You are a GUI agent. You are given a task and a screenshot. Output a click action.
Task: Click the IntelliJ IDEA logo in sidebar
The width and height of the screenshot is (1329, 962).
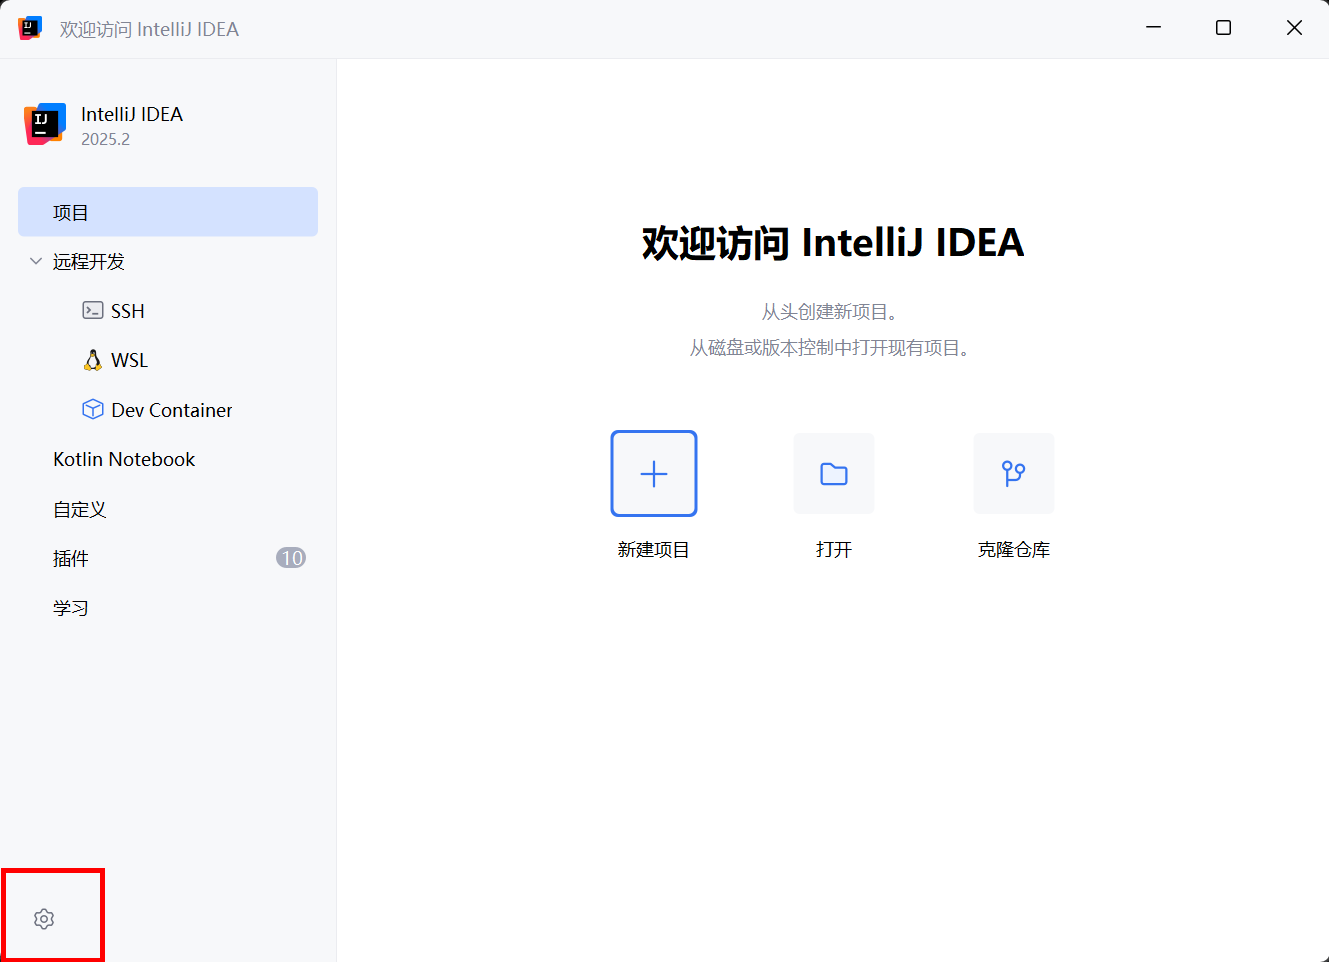(x=45, y=124)
